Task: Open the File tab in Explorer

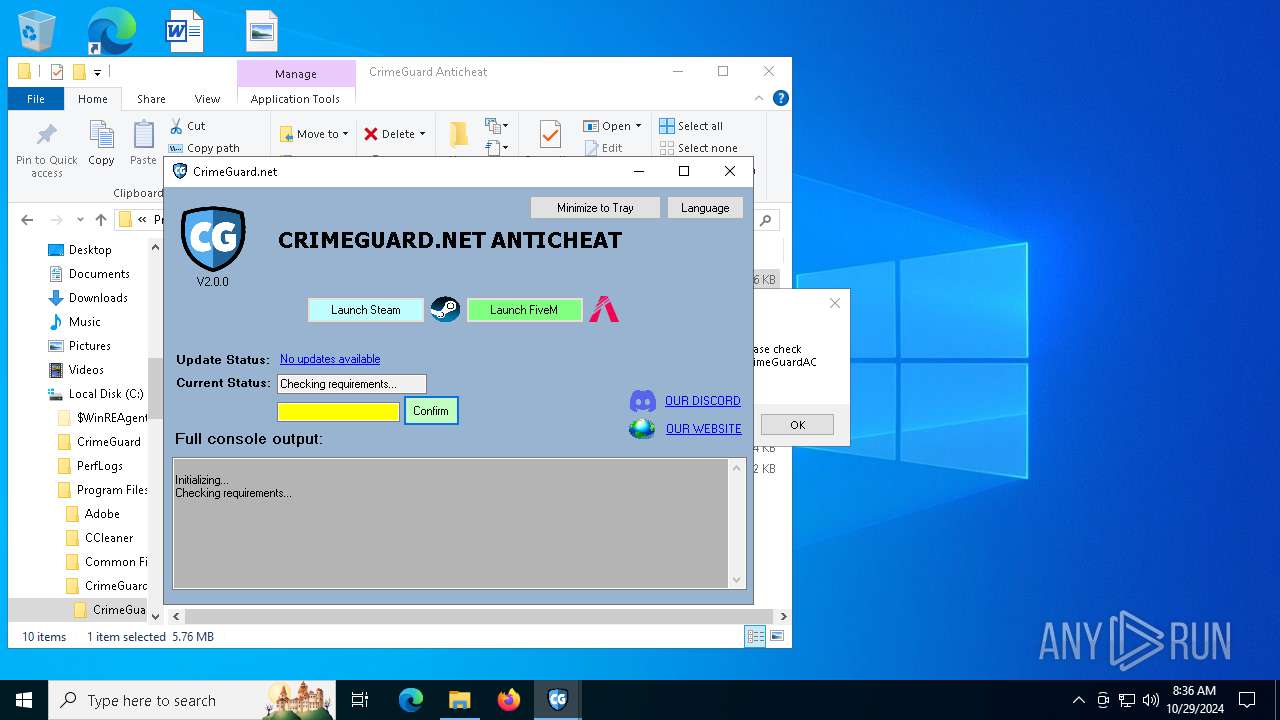Action: point(36,99)
